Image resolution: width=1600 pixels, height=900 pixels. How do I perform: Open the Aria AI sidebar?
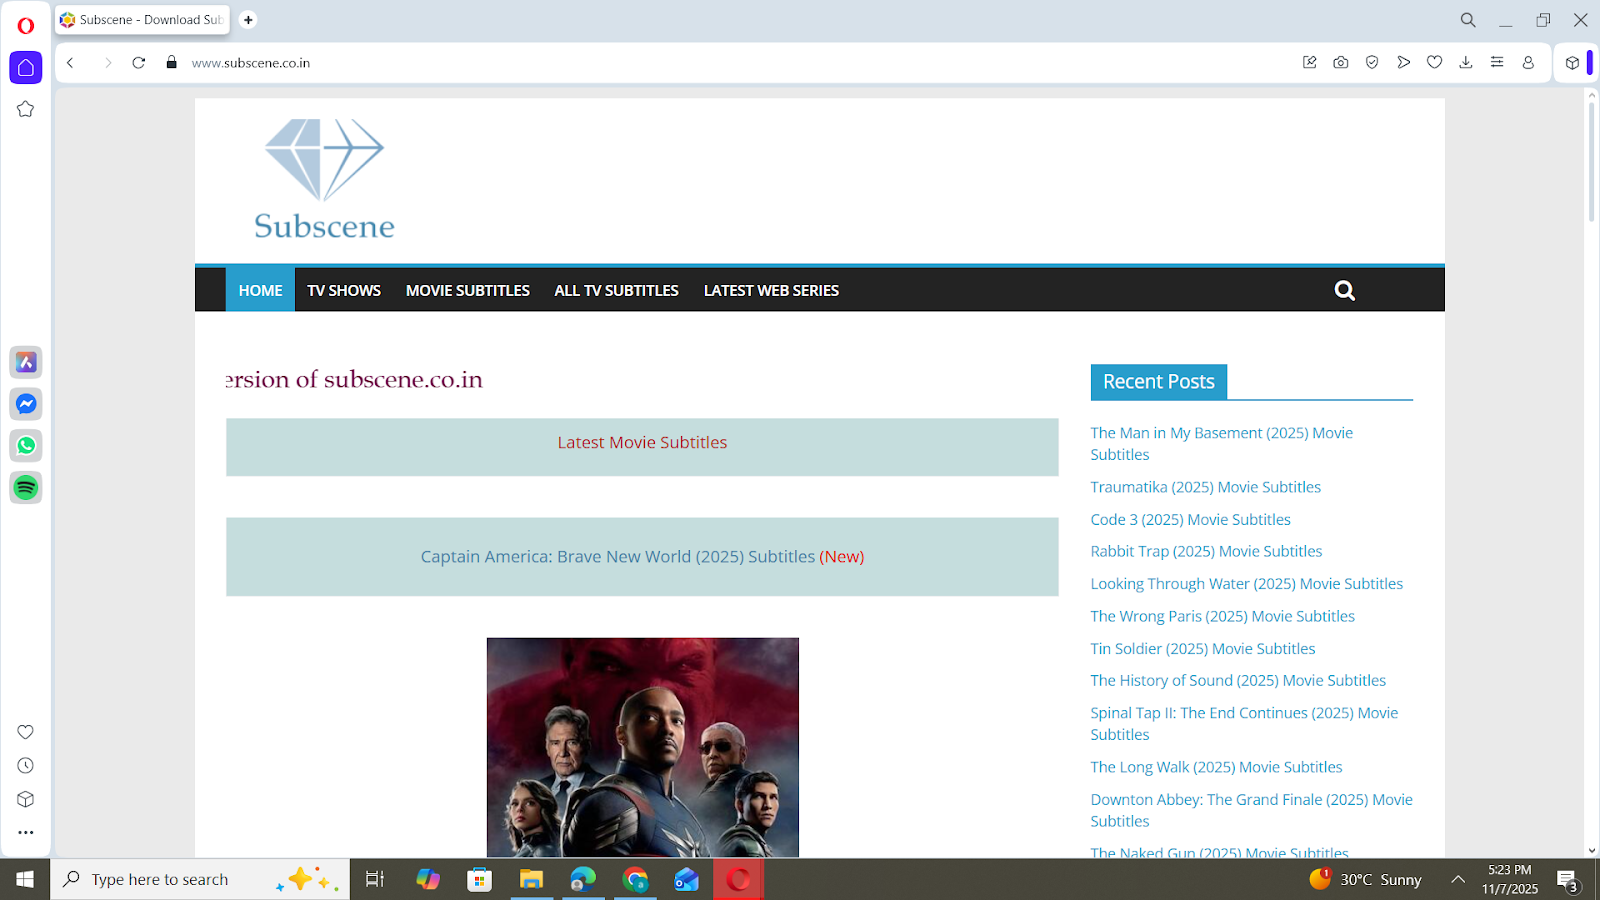[26, 362]
